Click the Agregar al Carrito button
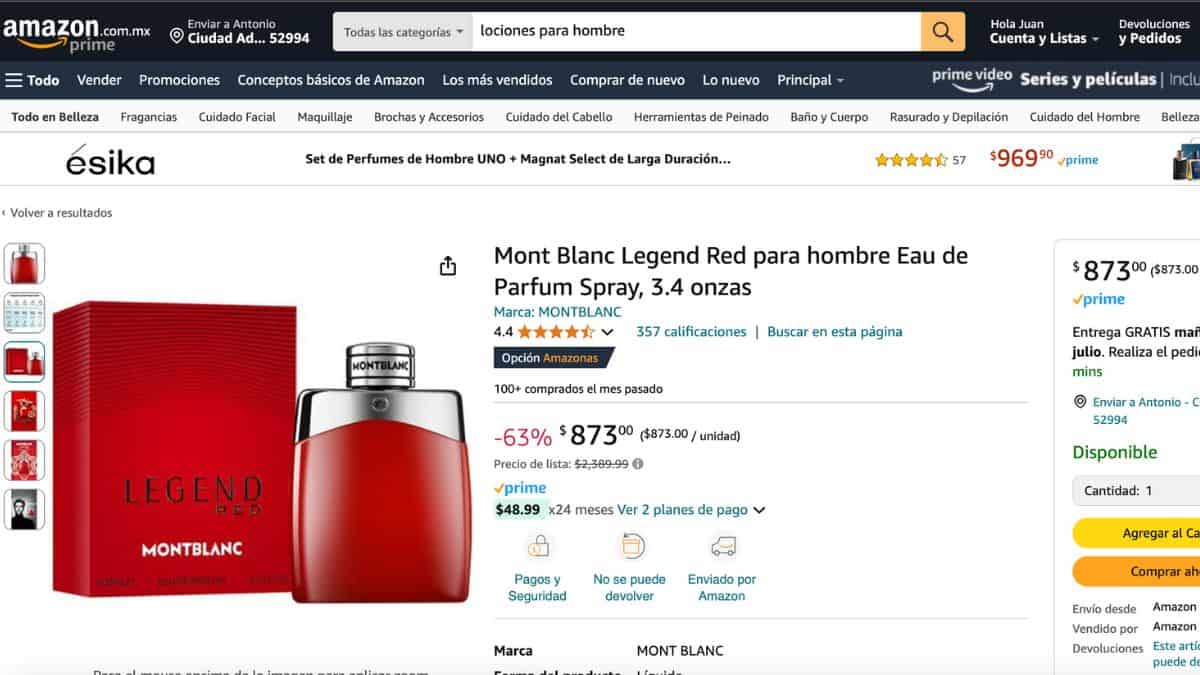The width and height of the screenshot is (1200, 675). (1137, 533)
